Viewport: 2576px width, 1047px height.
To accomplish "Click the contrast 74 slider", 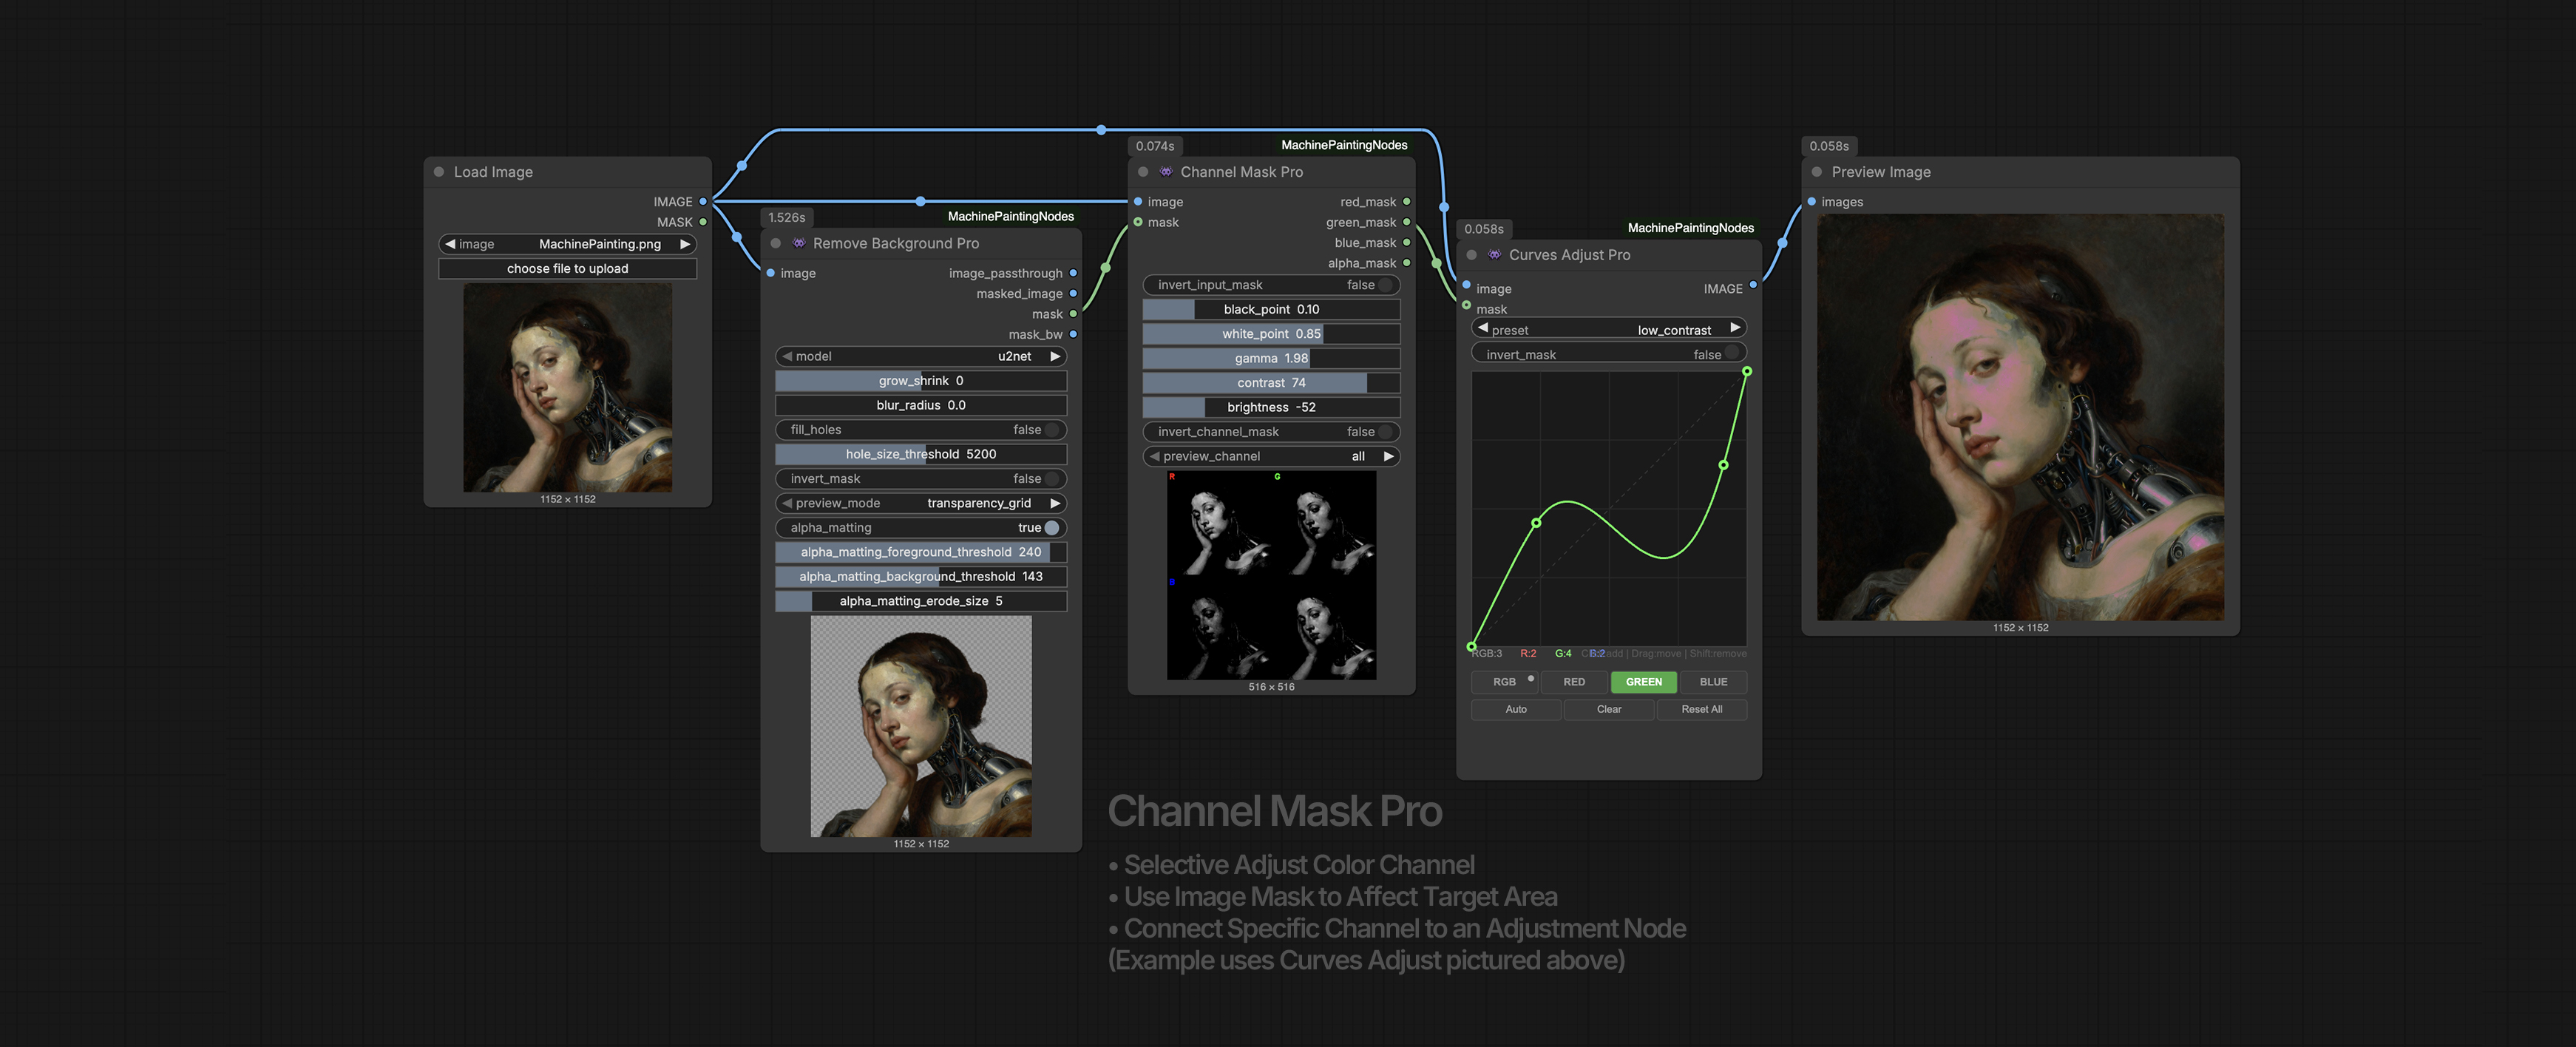I will (x=1271, y=383).
